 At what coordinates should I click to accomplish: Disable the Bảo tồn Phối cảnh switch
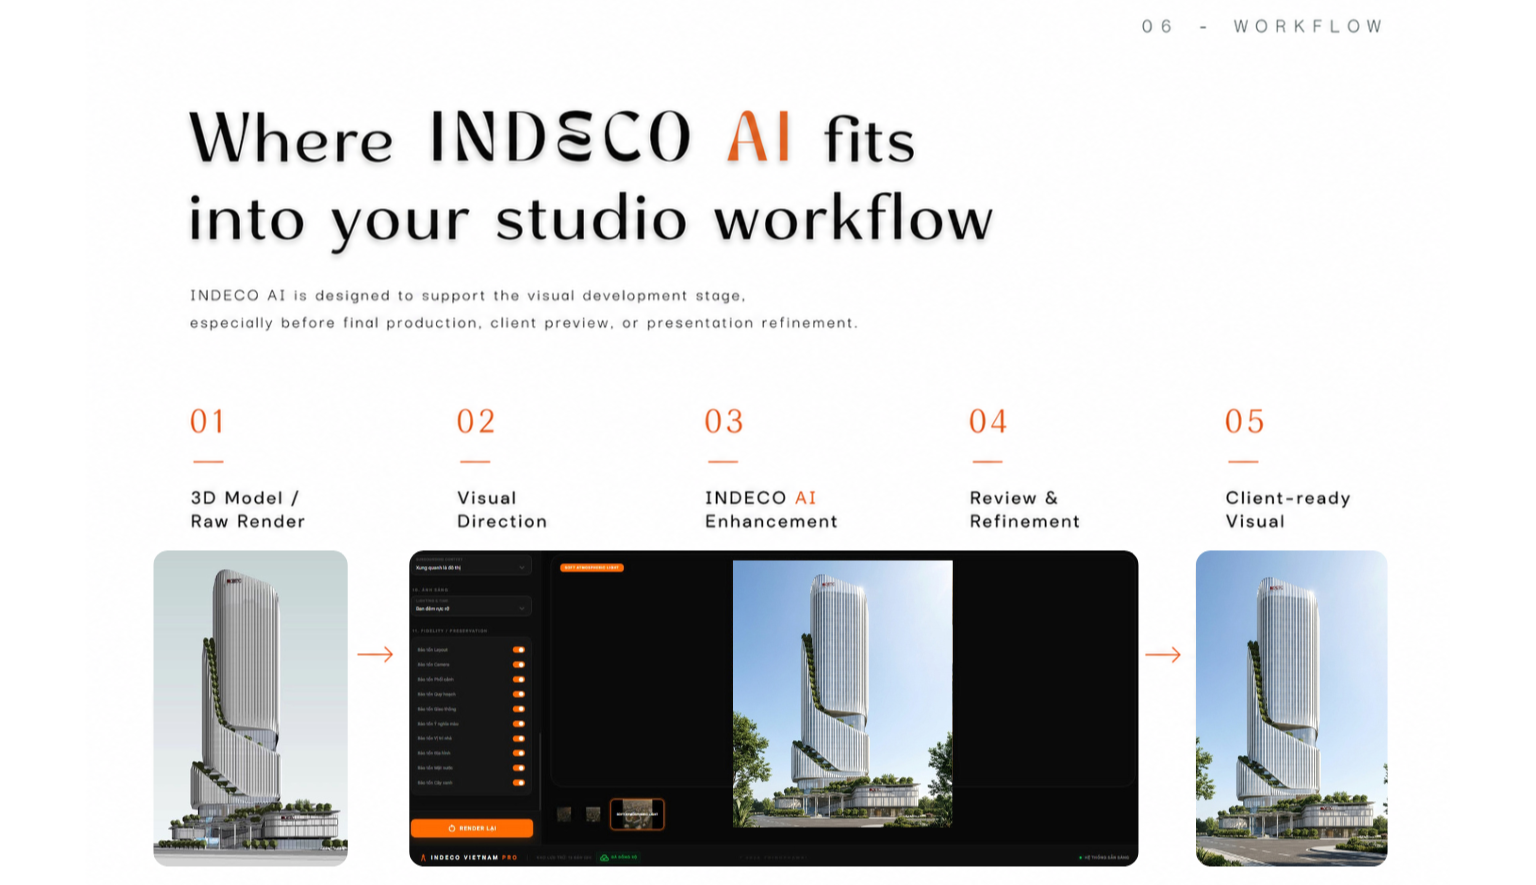(x=519, y=679)
